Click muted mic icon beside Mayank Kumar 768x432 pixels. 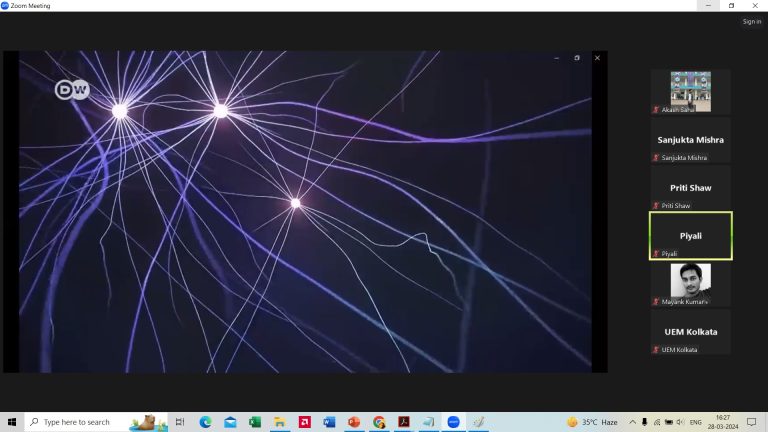[656, 302]
